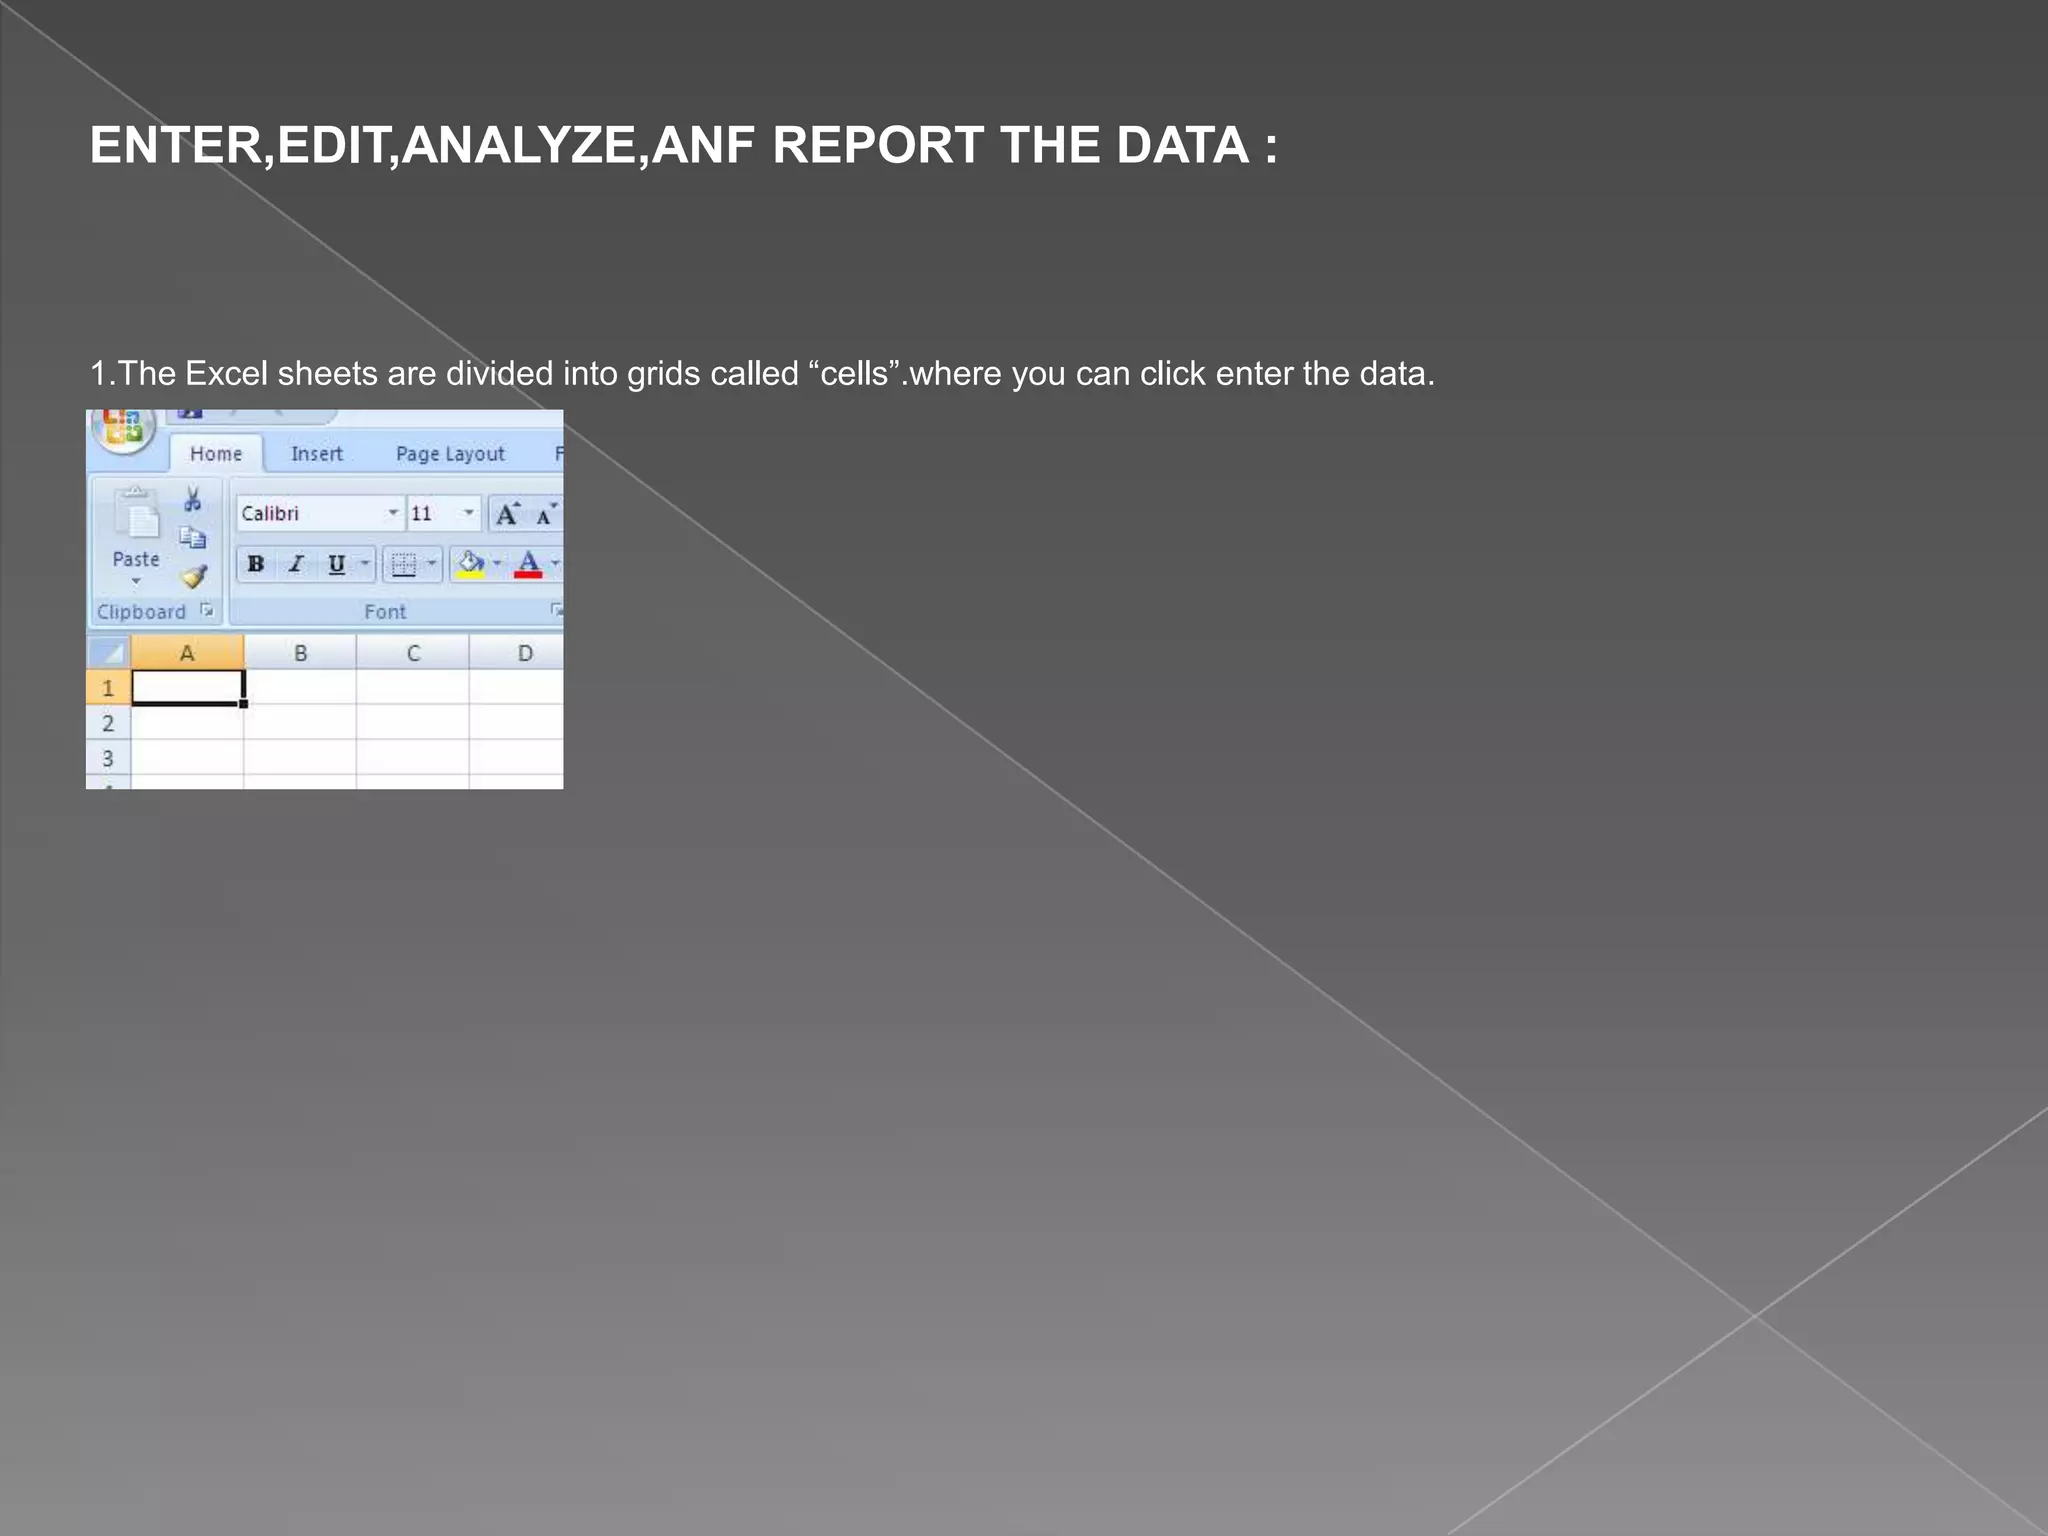Click the slide title text
This screenshot has width=2048, height=1536.
[684, 146]
